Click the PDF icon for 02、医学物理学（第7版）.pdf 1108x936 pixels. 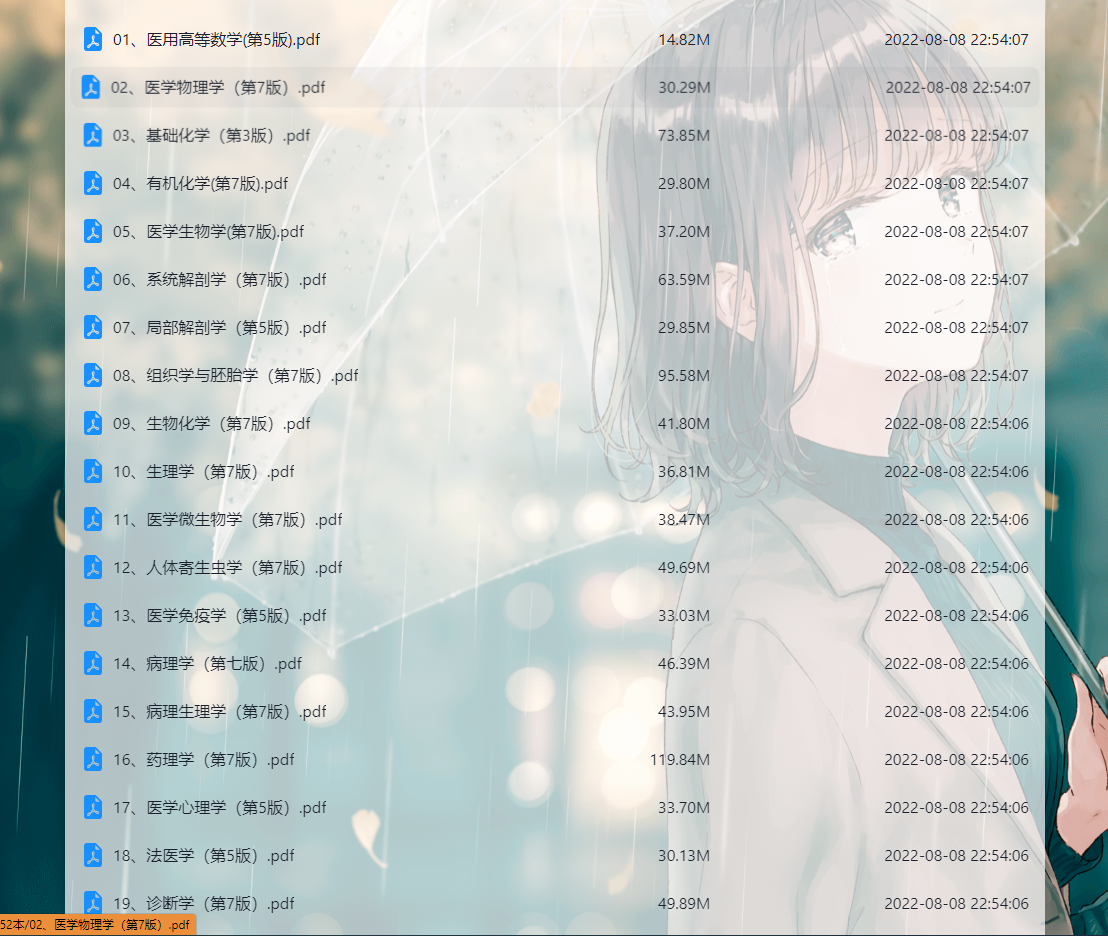[x=91, y=88]
